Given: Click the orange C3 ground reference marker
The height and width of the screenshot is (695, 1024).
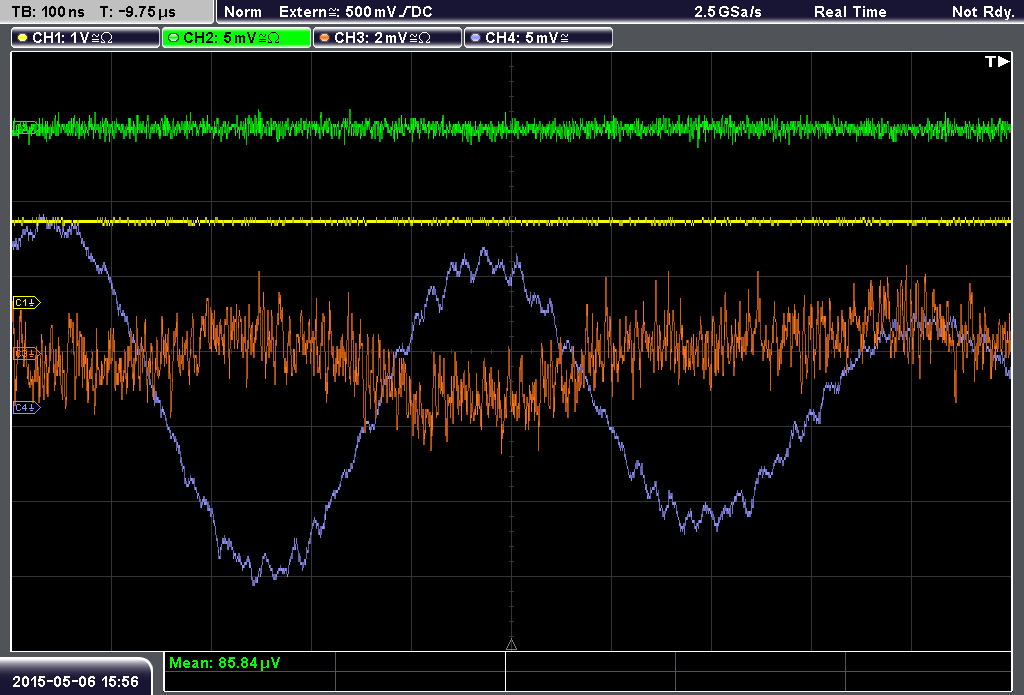Looking at the screenshot, I should 27,353.
